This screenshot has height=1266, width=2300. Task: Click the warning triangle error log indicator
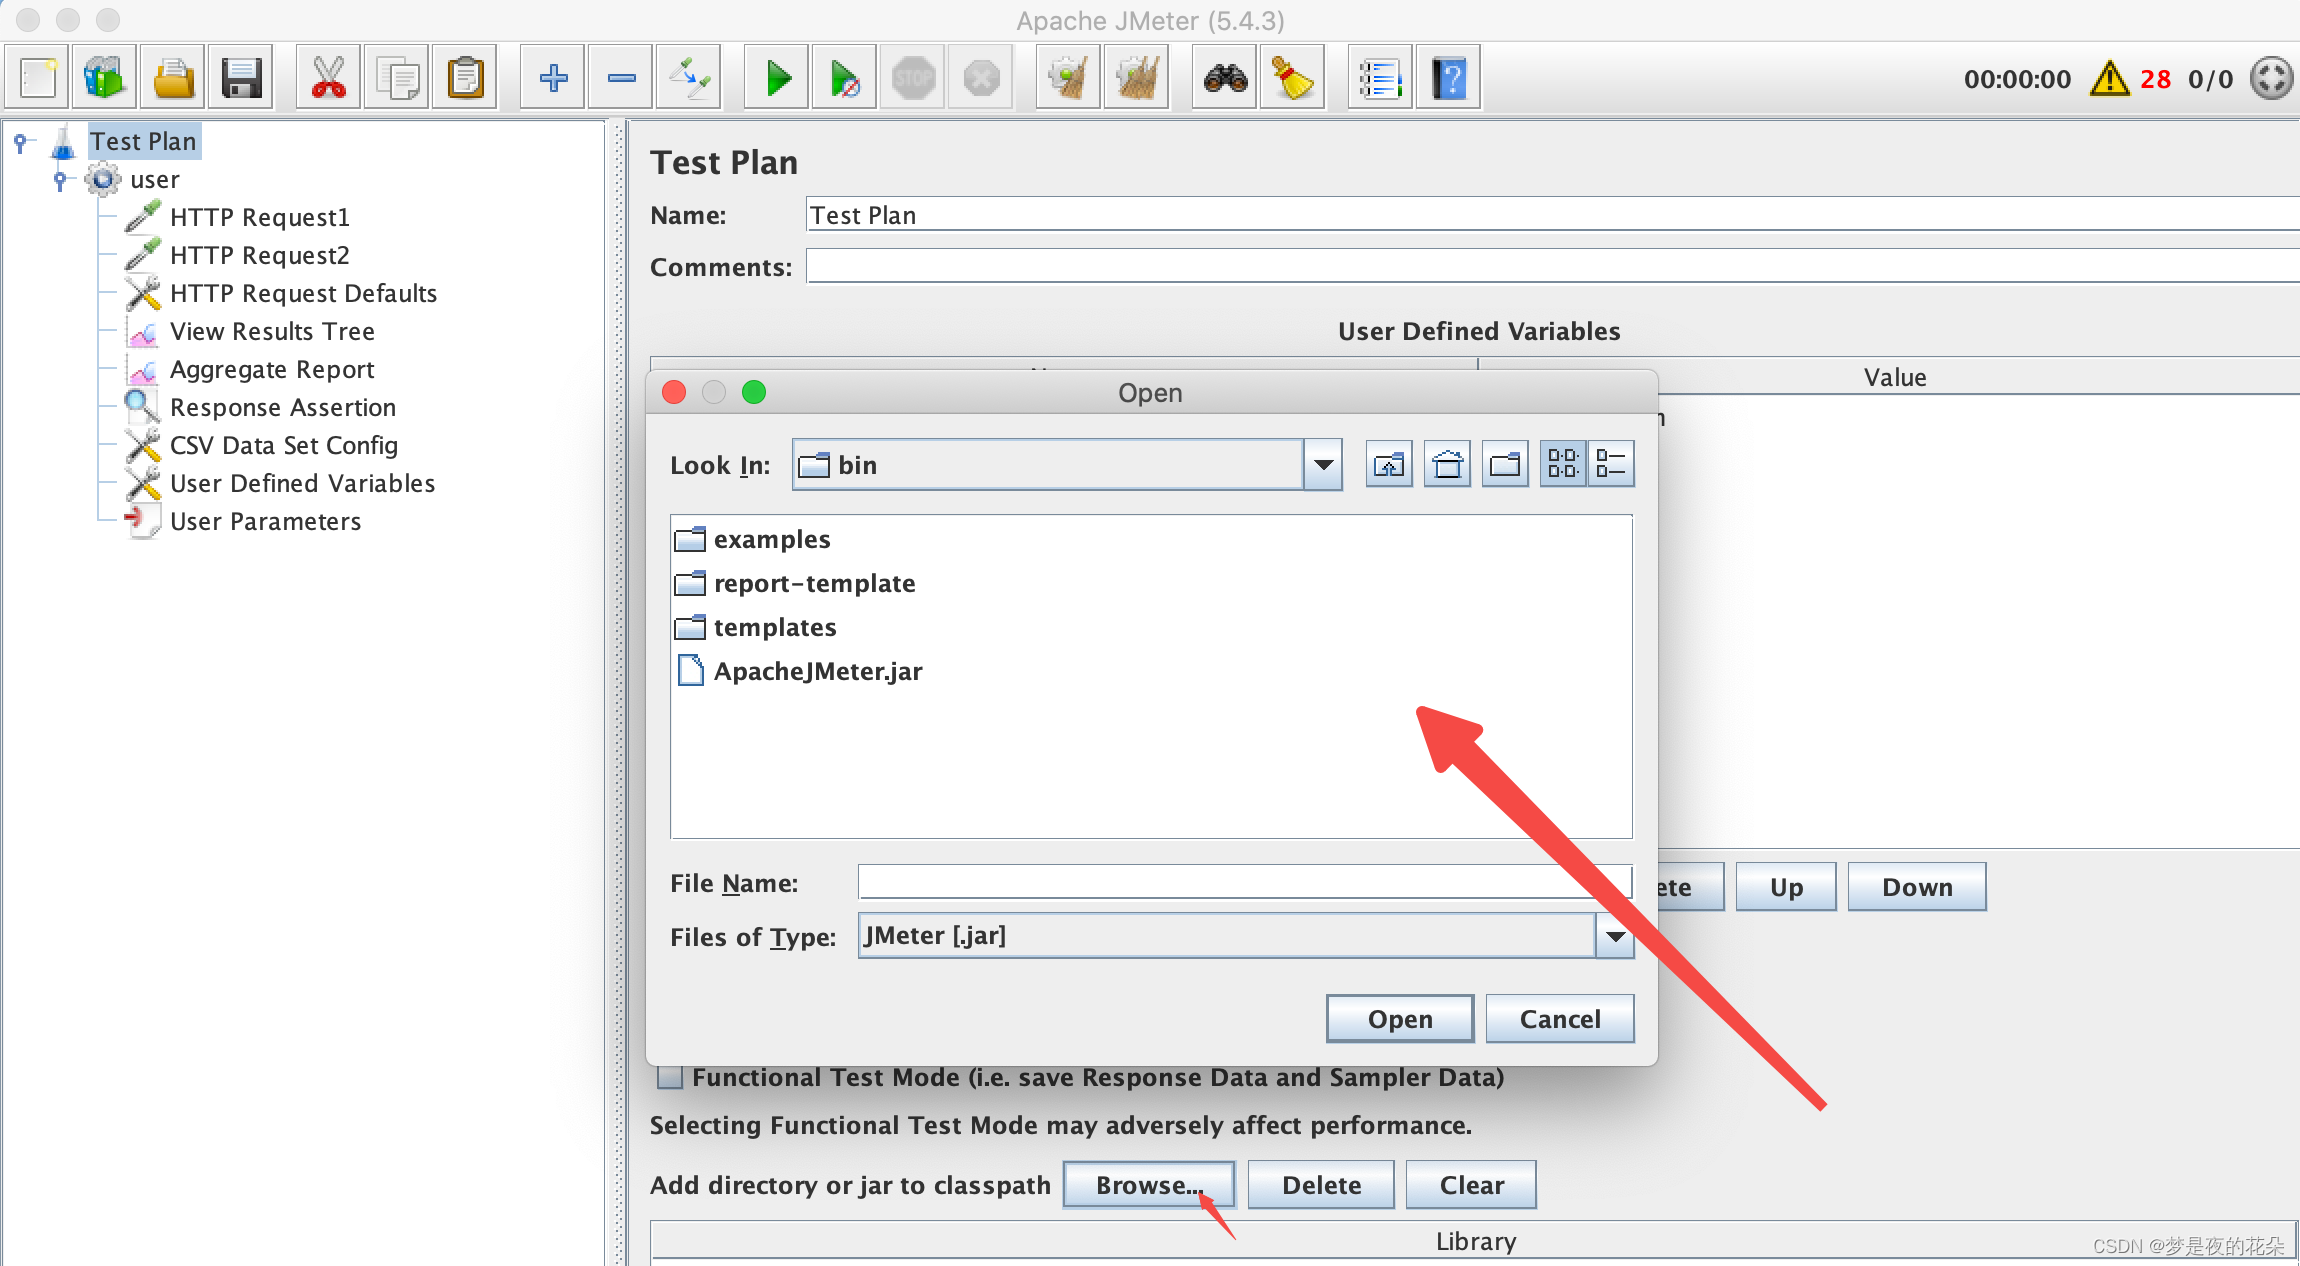(2109, 79)
